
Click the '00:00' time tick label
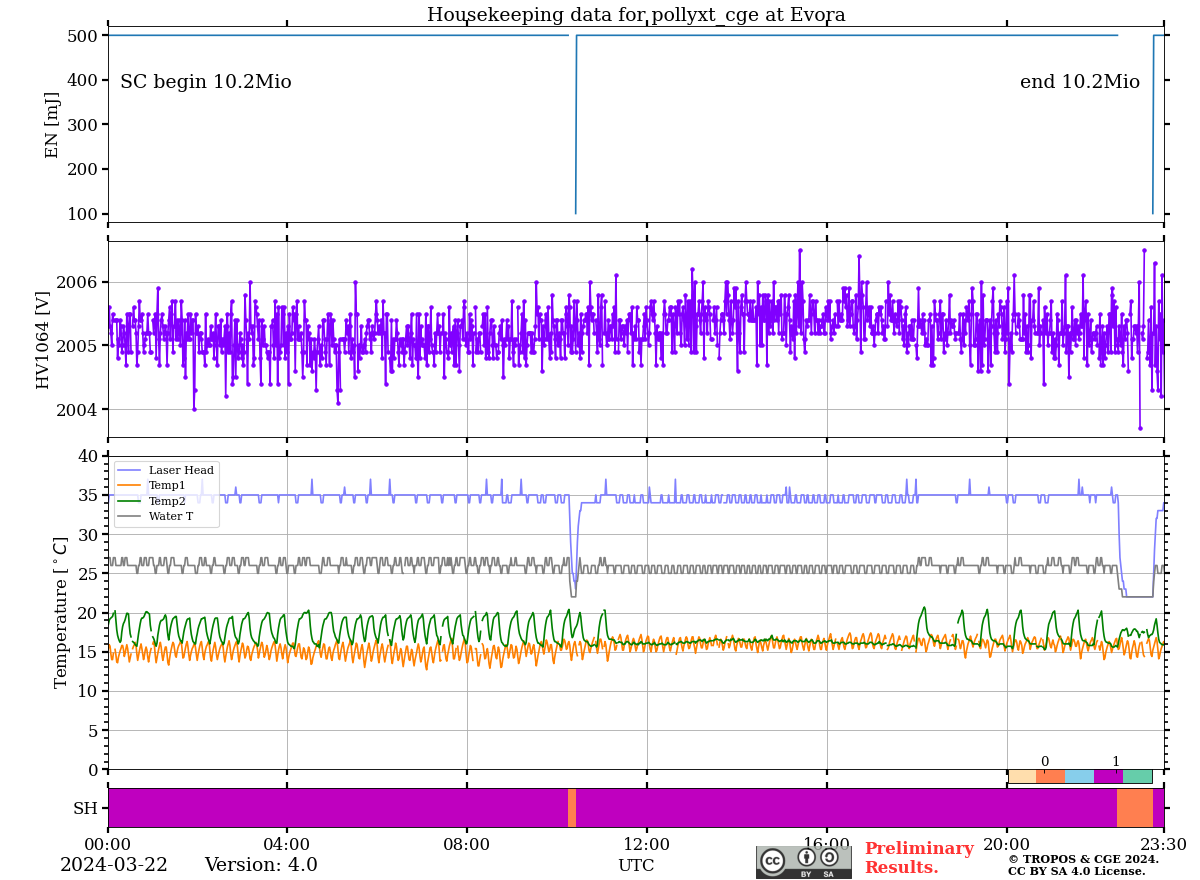pos(108,844)
